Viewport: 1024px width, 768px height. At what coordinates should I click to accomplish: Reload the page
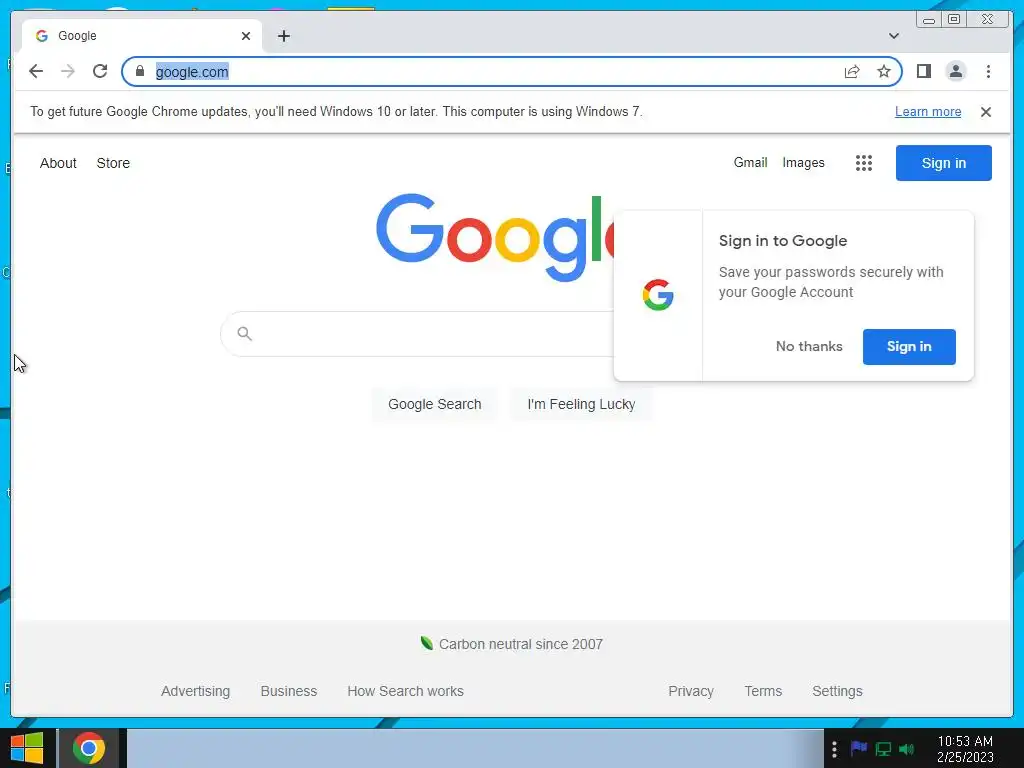click(100, 71)
